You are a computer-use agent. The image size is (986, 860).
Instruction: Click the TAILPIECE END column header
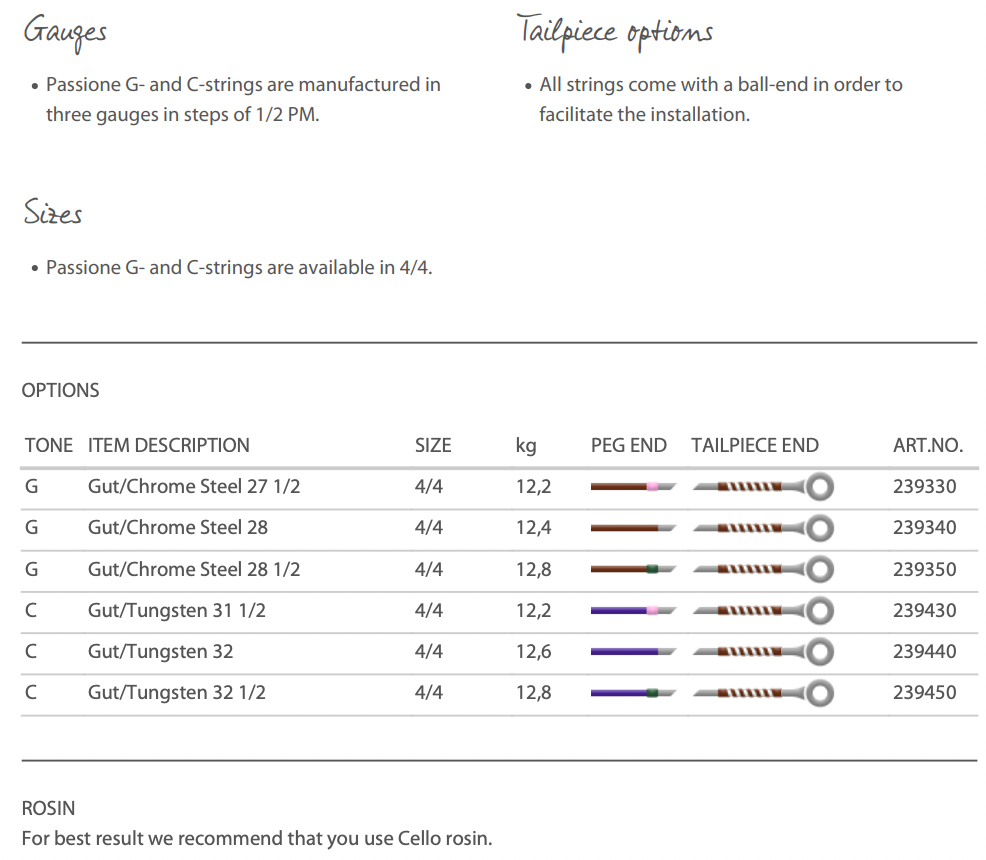(755, 446)
